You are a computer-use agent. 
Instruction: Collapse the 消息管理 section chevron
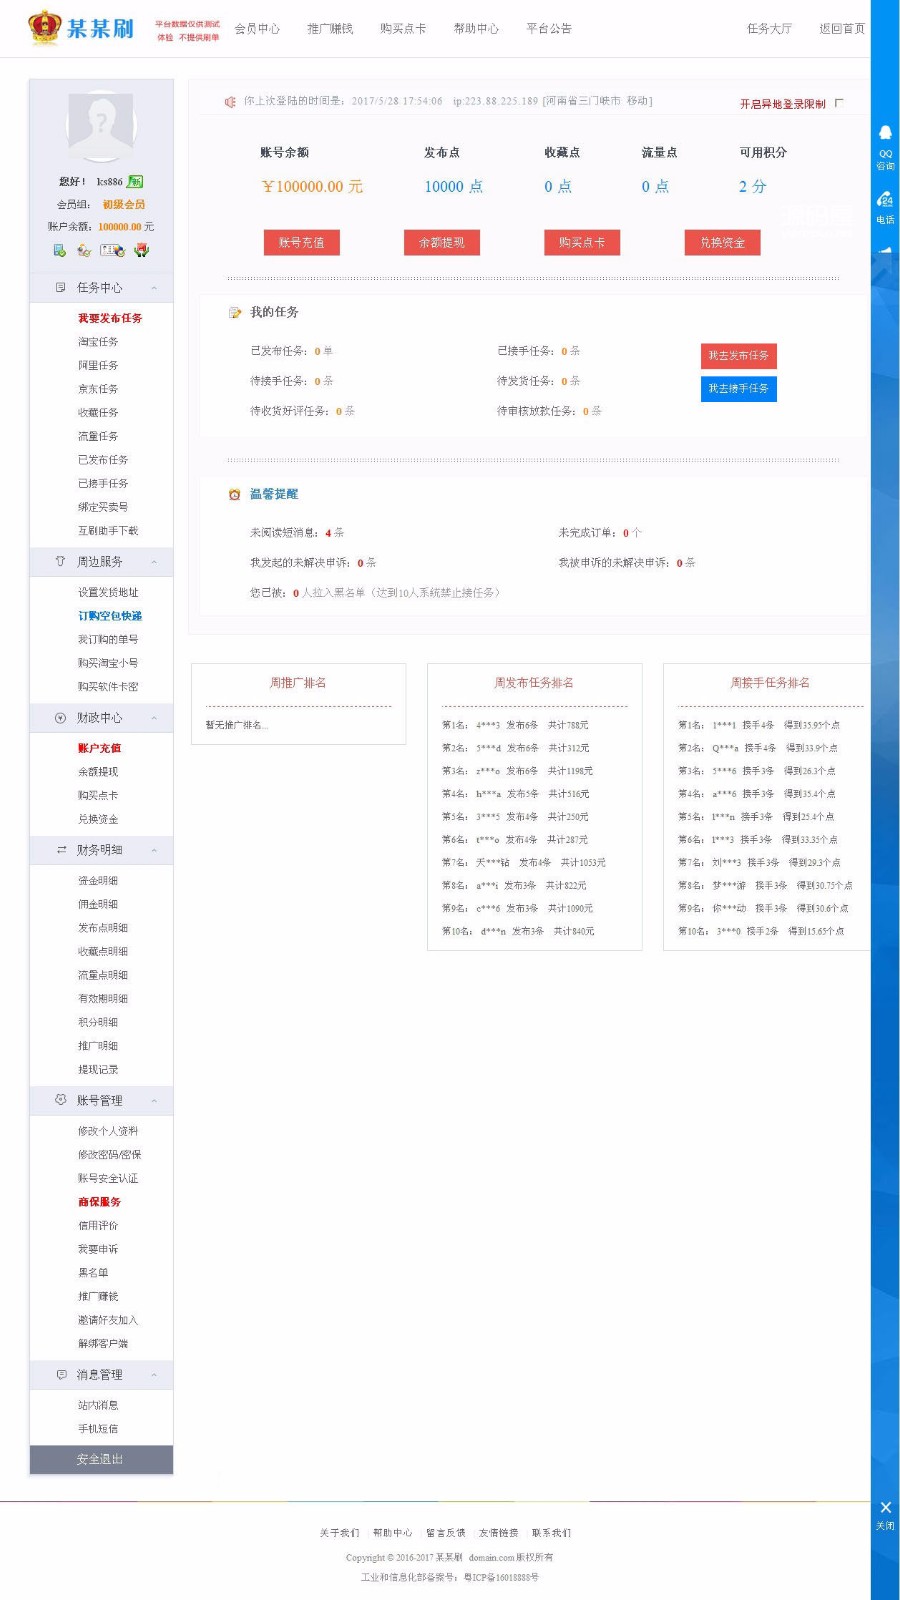pos(154,1375)
